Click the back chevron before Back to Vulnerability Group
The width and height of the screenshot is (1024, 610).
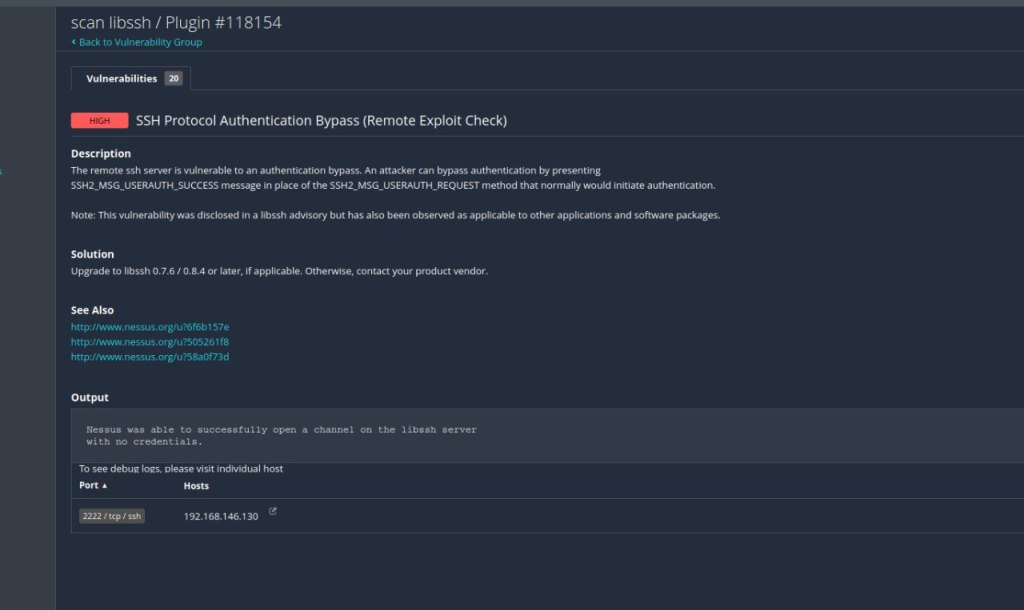pos(74,42)
